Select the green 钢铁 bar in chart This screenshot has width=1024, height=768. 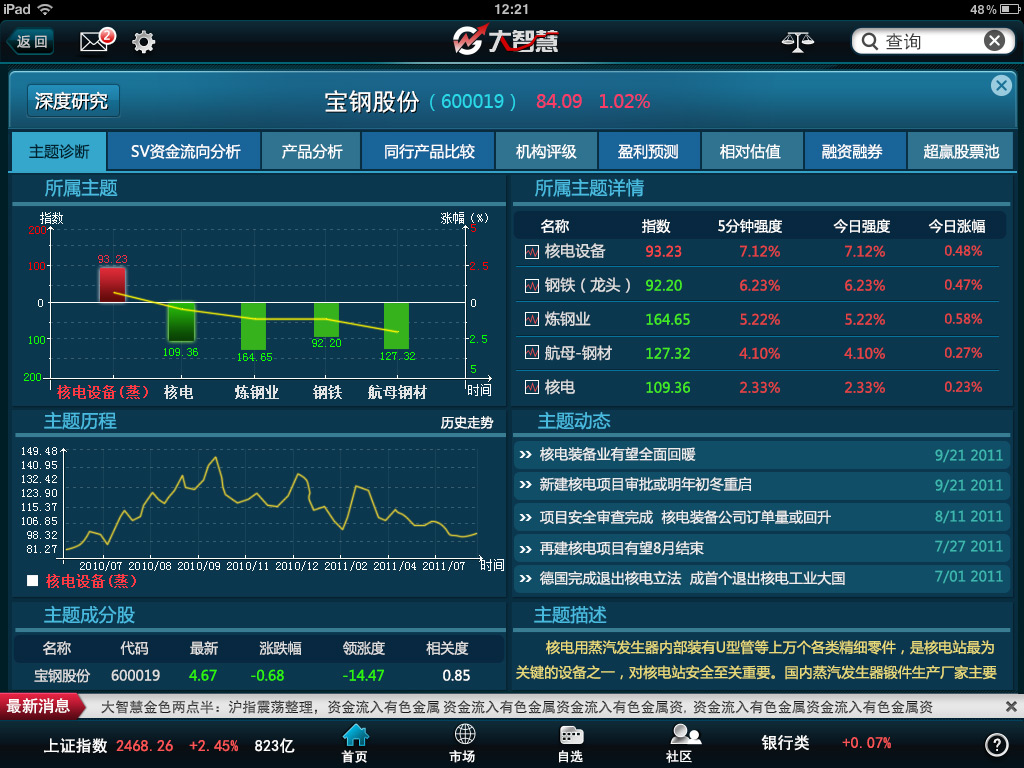[326, 320]
